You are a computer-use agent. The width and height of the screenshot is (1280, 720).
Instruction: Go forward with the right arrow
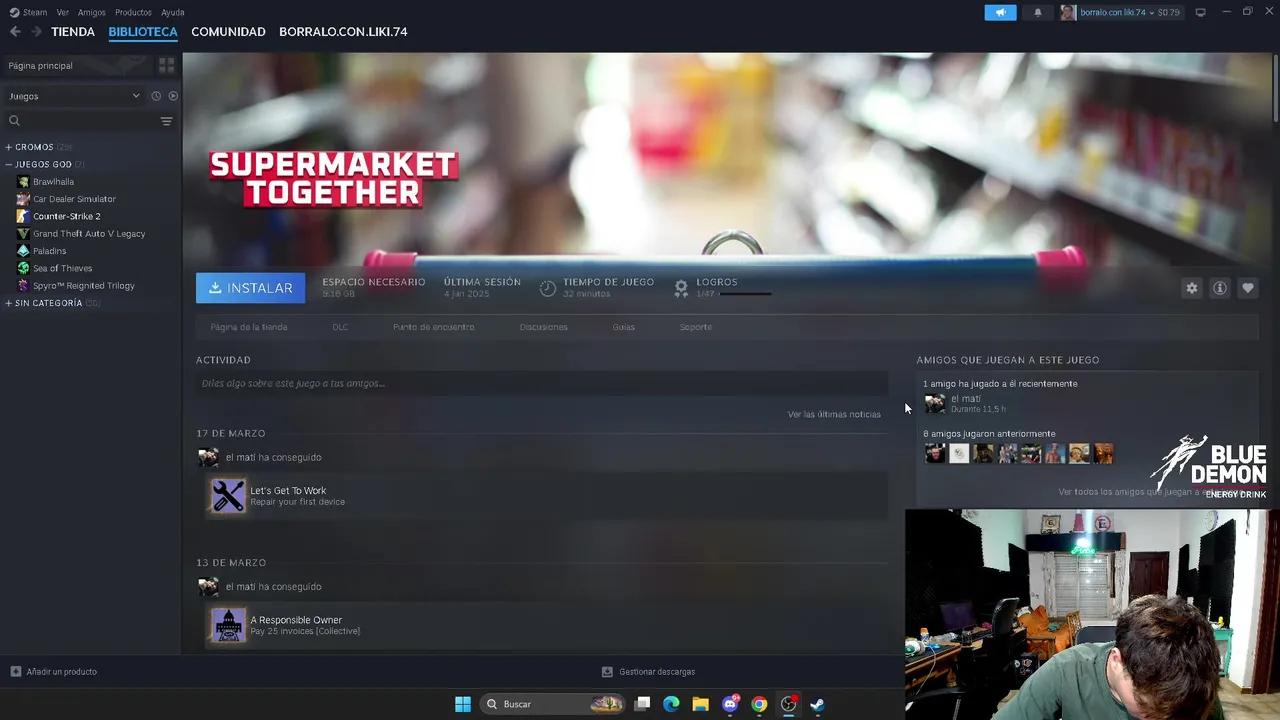[x=36, y=32]
